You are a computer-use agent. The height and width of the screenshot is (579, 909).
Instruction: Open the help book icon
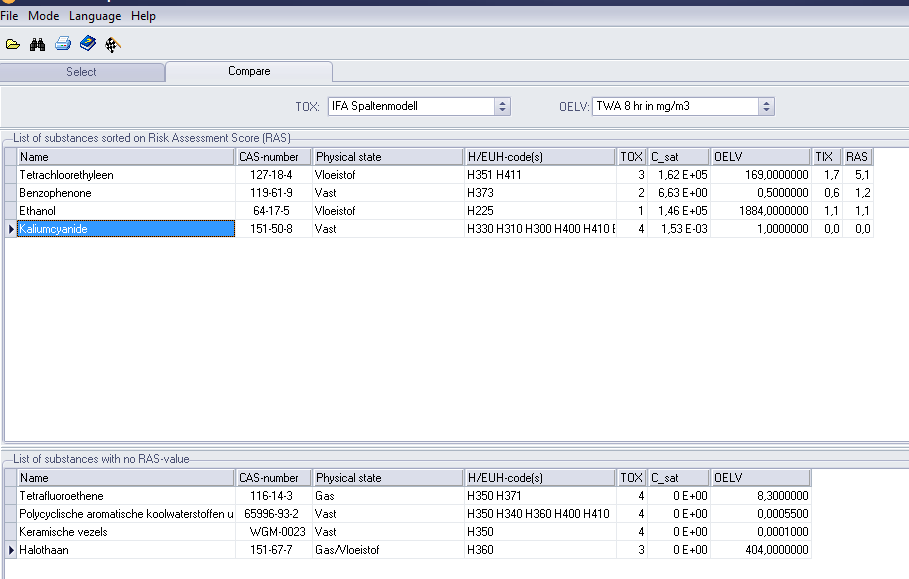pos(88,44)
